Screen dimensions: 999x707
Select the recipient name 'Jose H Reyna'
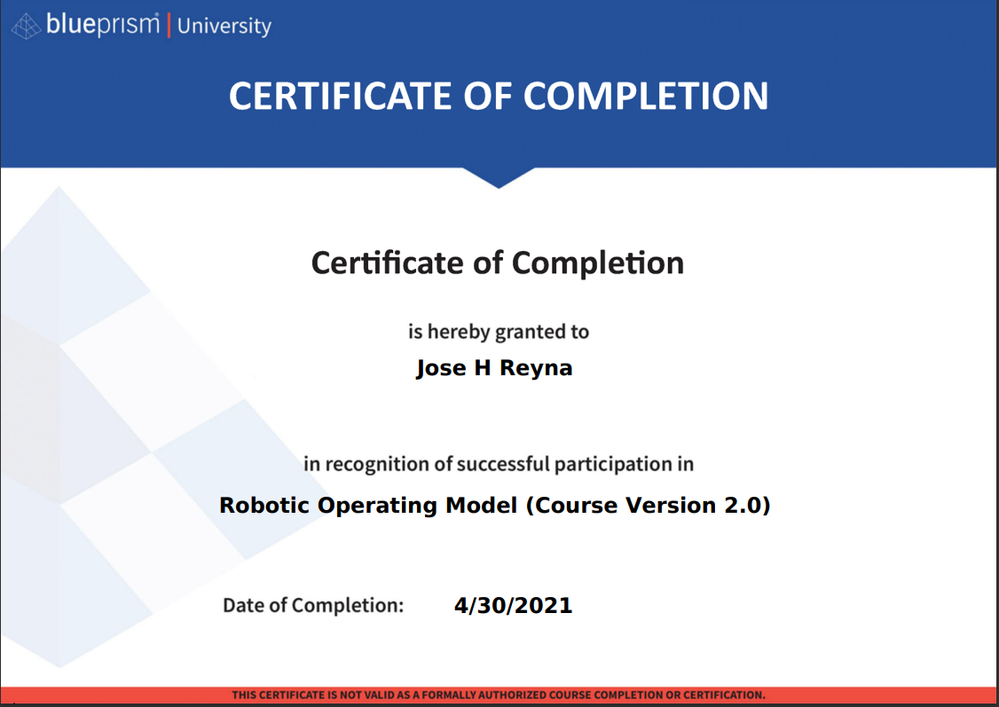pos(494,368)
